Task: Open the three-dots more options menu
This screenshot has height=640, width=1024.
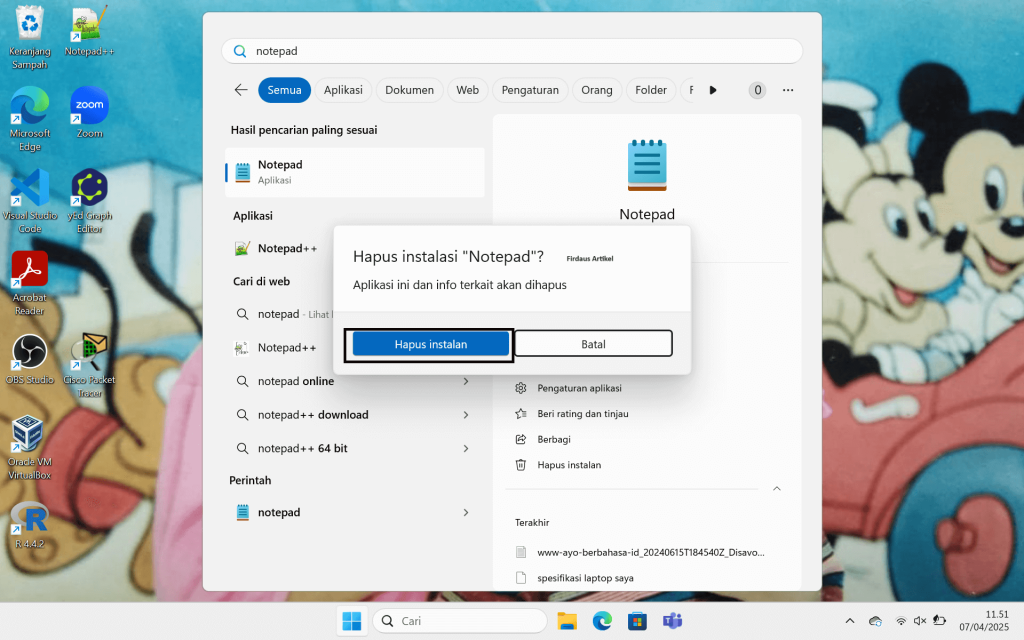Action: pyautogui.click(x=788, y=90)
